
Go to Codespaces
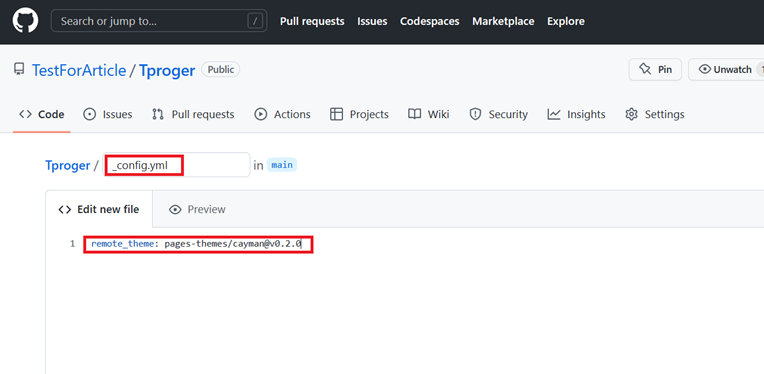pos(430,21)
